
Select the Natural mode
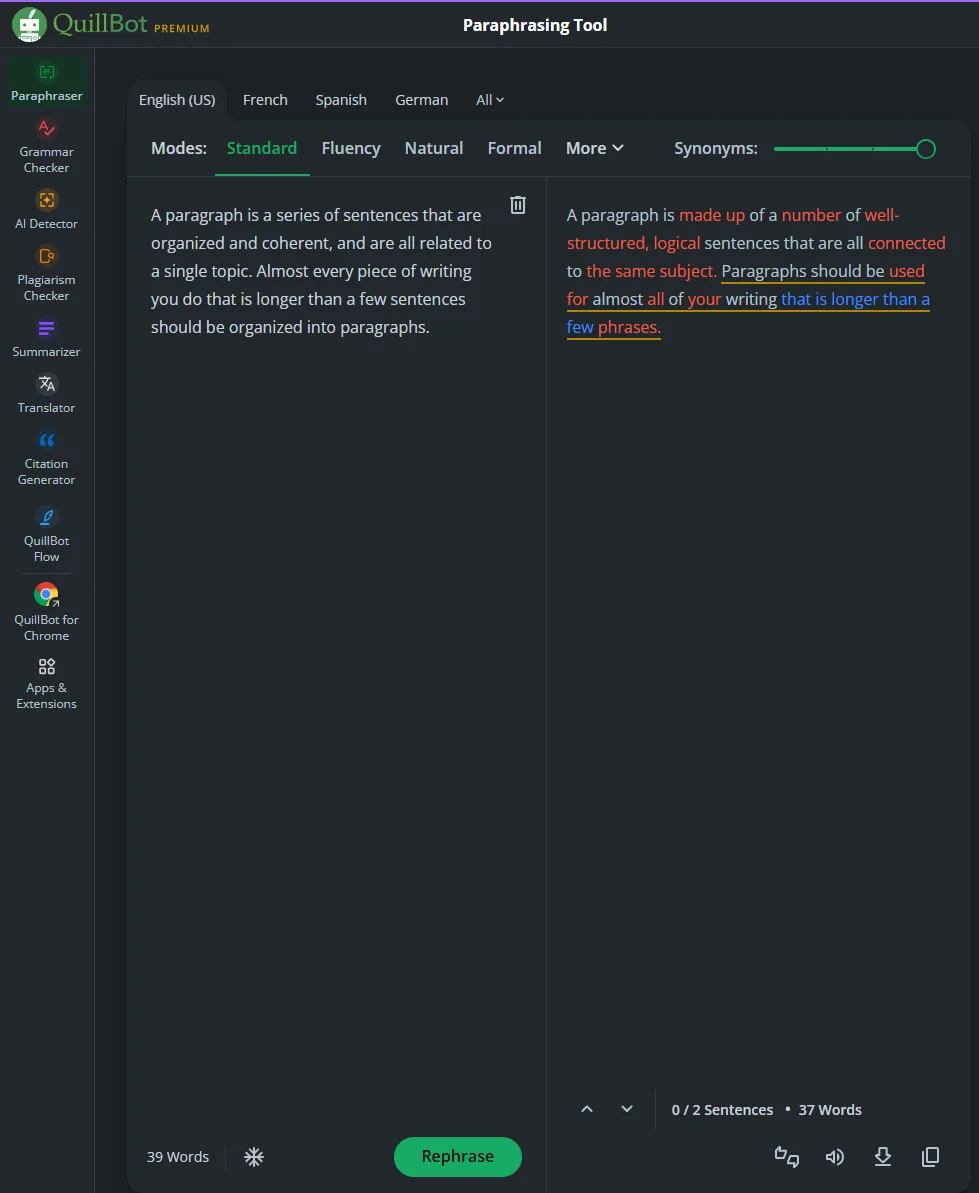[x=434, y=148]
